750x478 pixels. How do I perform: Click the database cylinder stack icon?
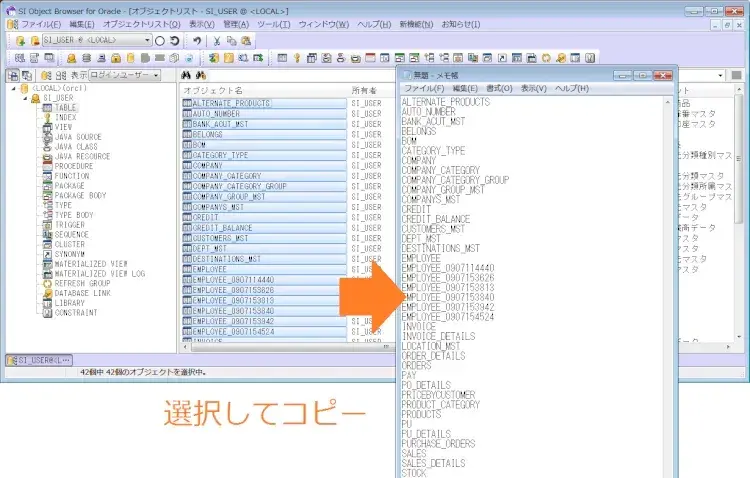point(86,58)
